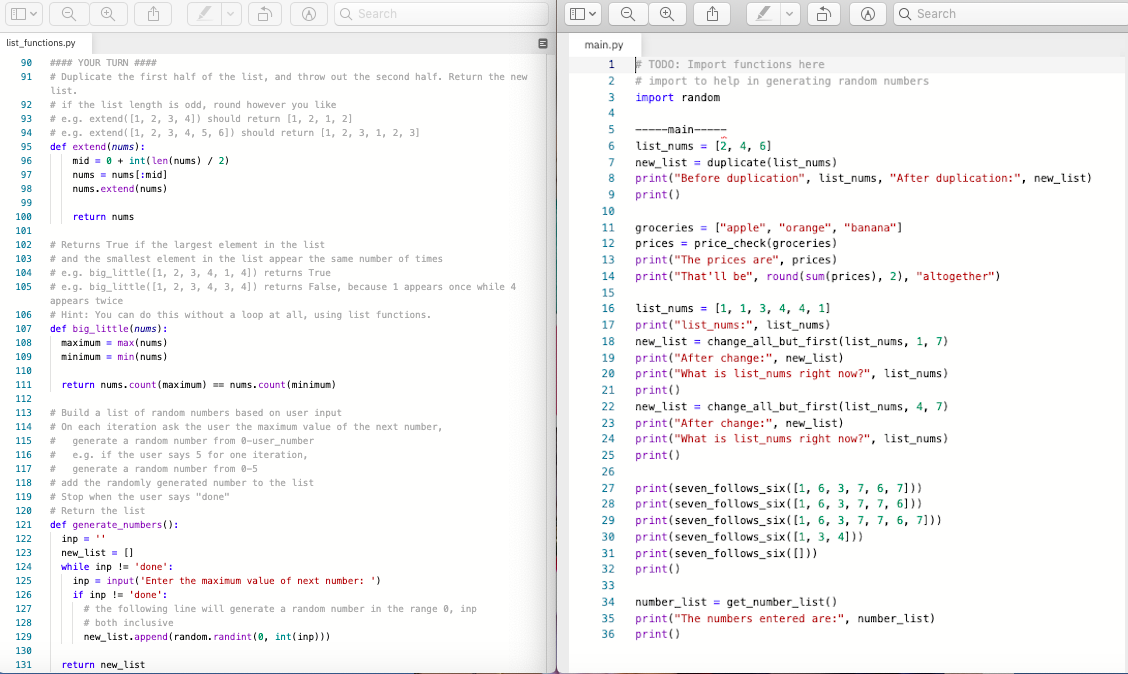1128x674 pixels.
Task: Click 'def big_little(nums):' definition line
Action: tap(109, 329)
